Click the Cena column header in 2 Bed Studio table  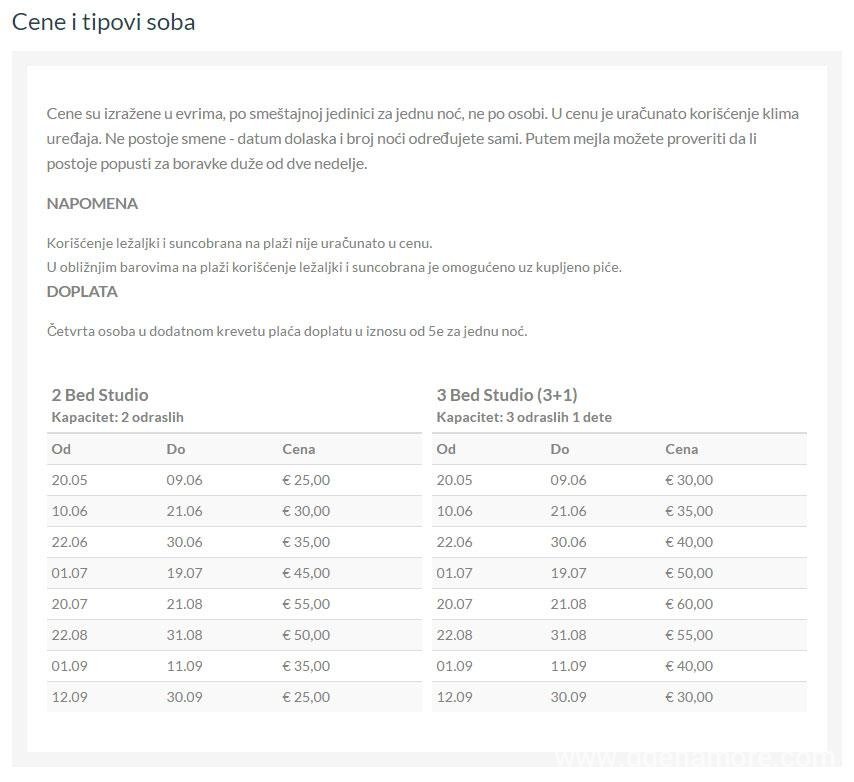point(298,449)
